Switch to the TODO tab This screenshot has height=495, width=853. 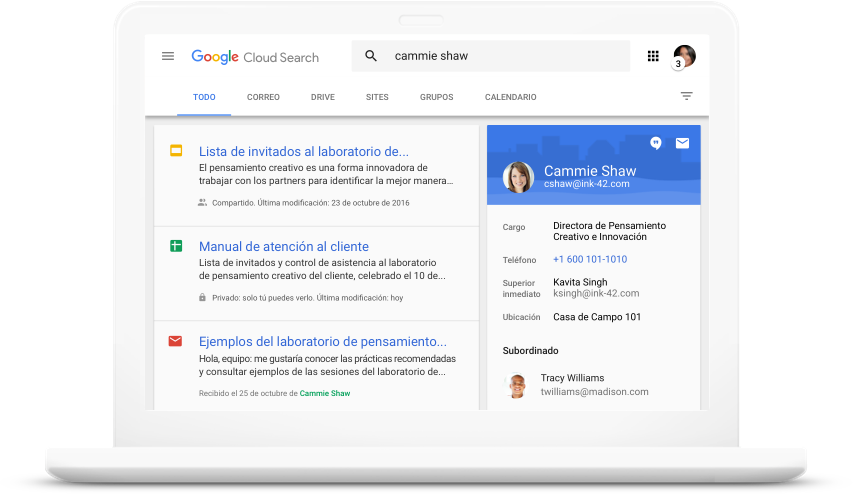204,97
